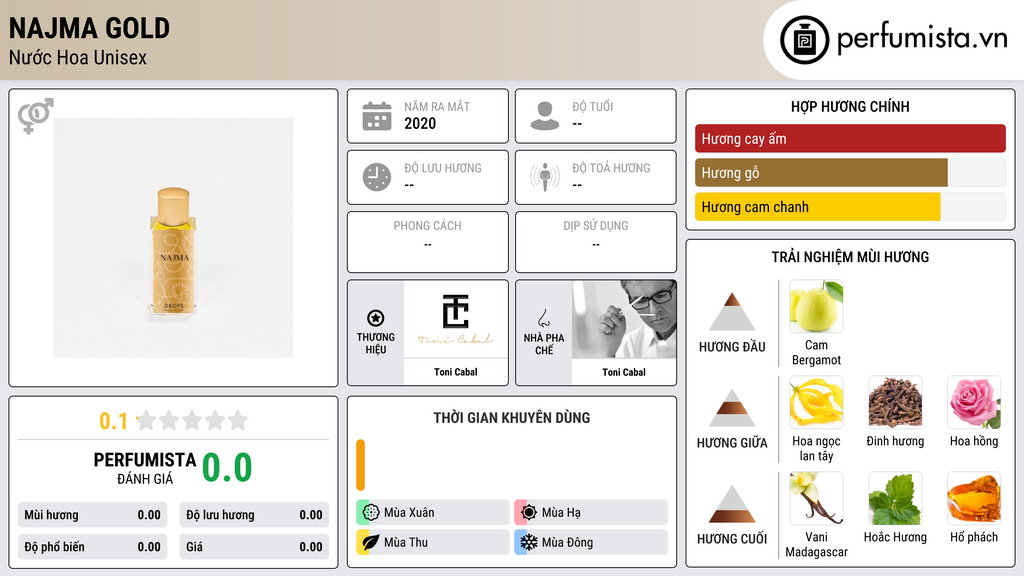Open the Toni Cabal brand logo
Screen dimensions: 1024x576
(x=456, y=319)
